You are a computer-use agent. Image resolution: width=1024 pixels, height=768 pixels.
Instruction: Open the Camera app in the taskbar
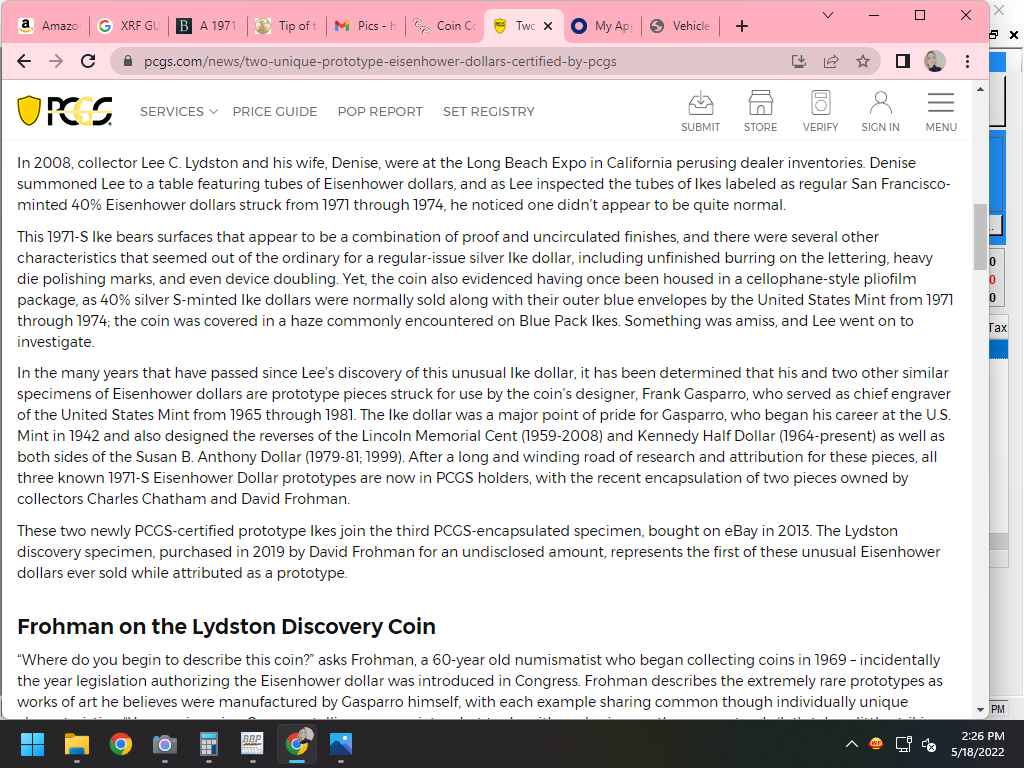click(x=165, y=744)
